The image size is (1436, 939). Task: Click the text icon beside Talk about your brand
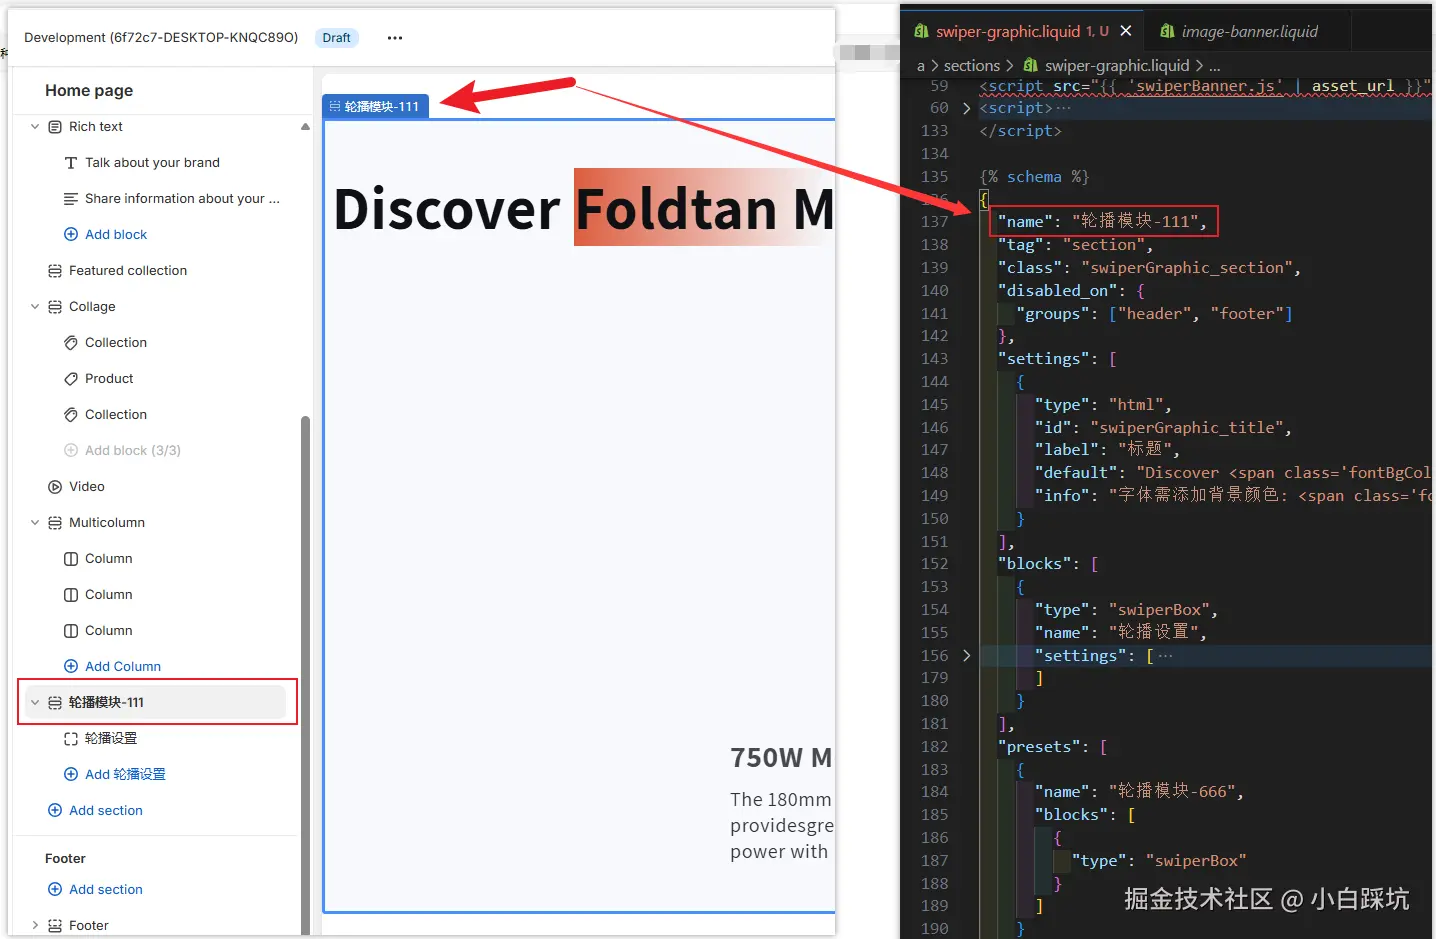point(71,163)
